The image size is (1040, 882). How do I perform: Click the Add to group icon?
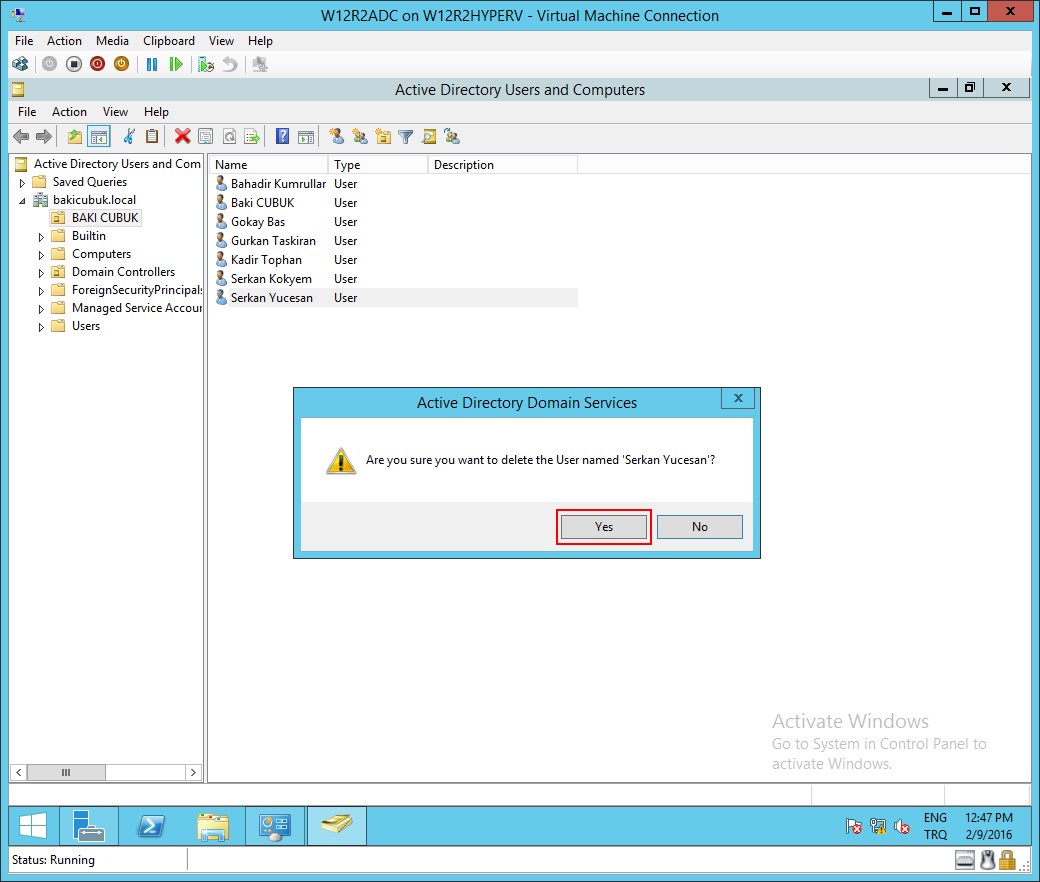point(452,137)
